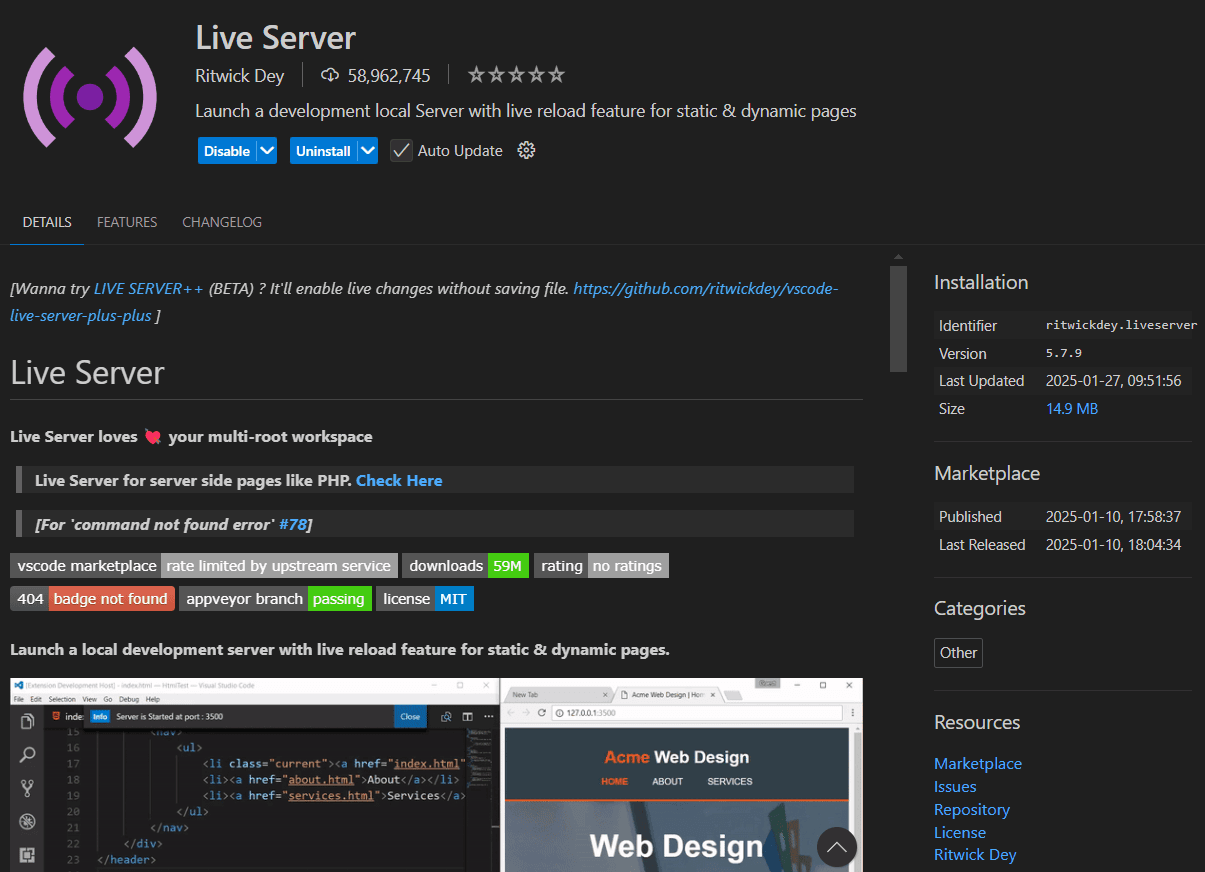Open the extension settings gear icon
Viewport: 1205px width, 872px height.
526,151
